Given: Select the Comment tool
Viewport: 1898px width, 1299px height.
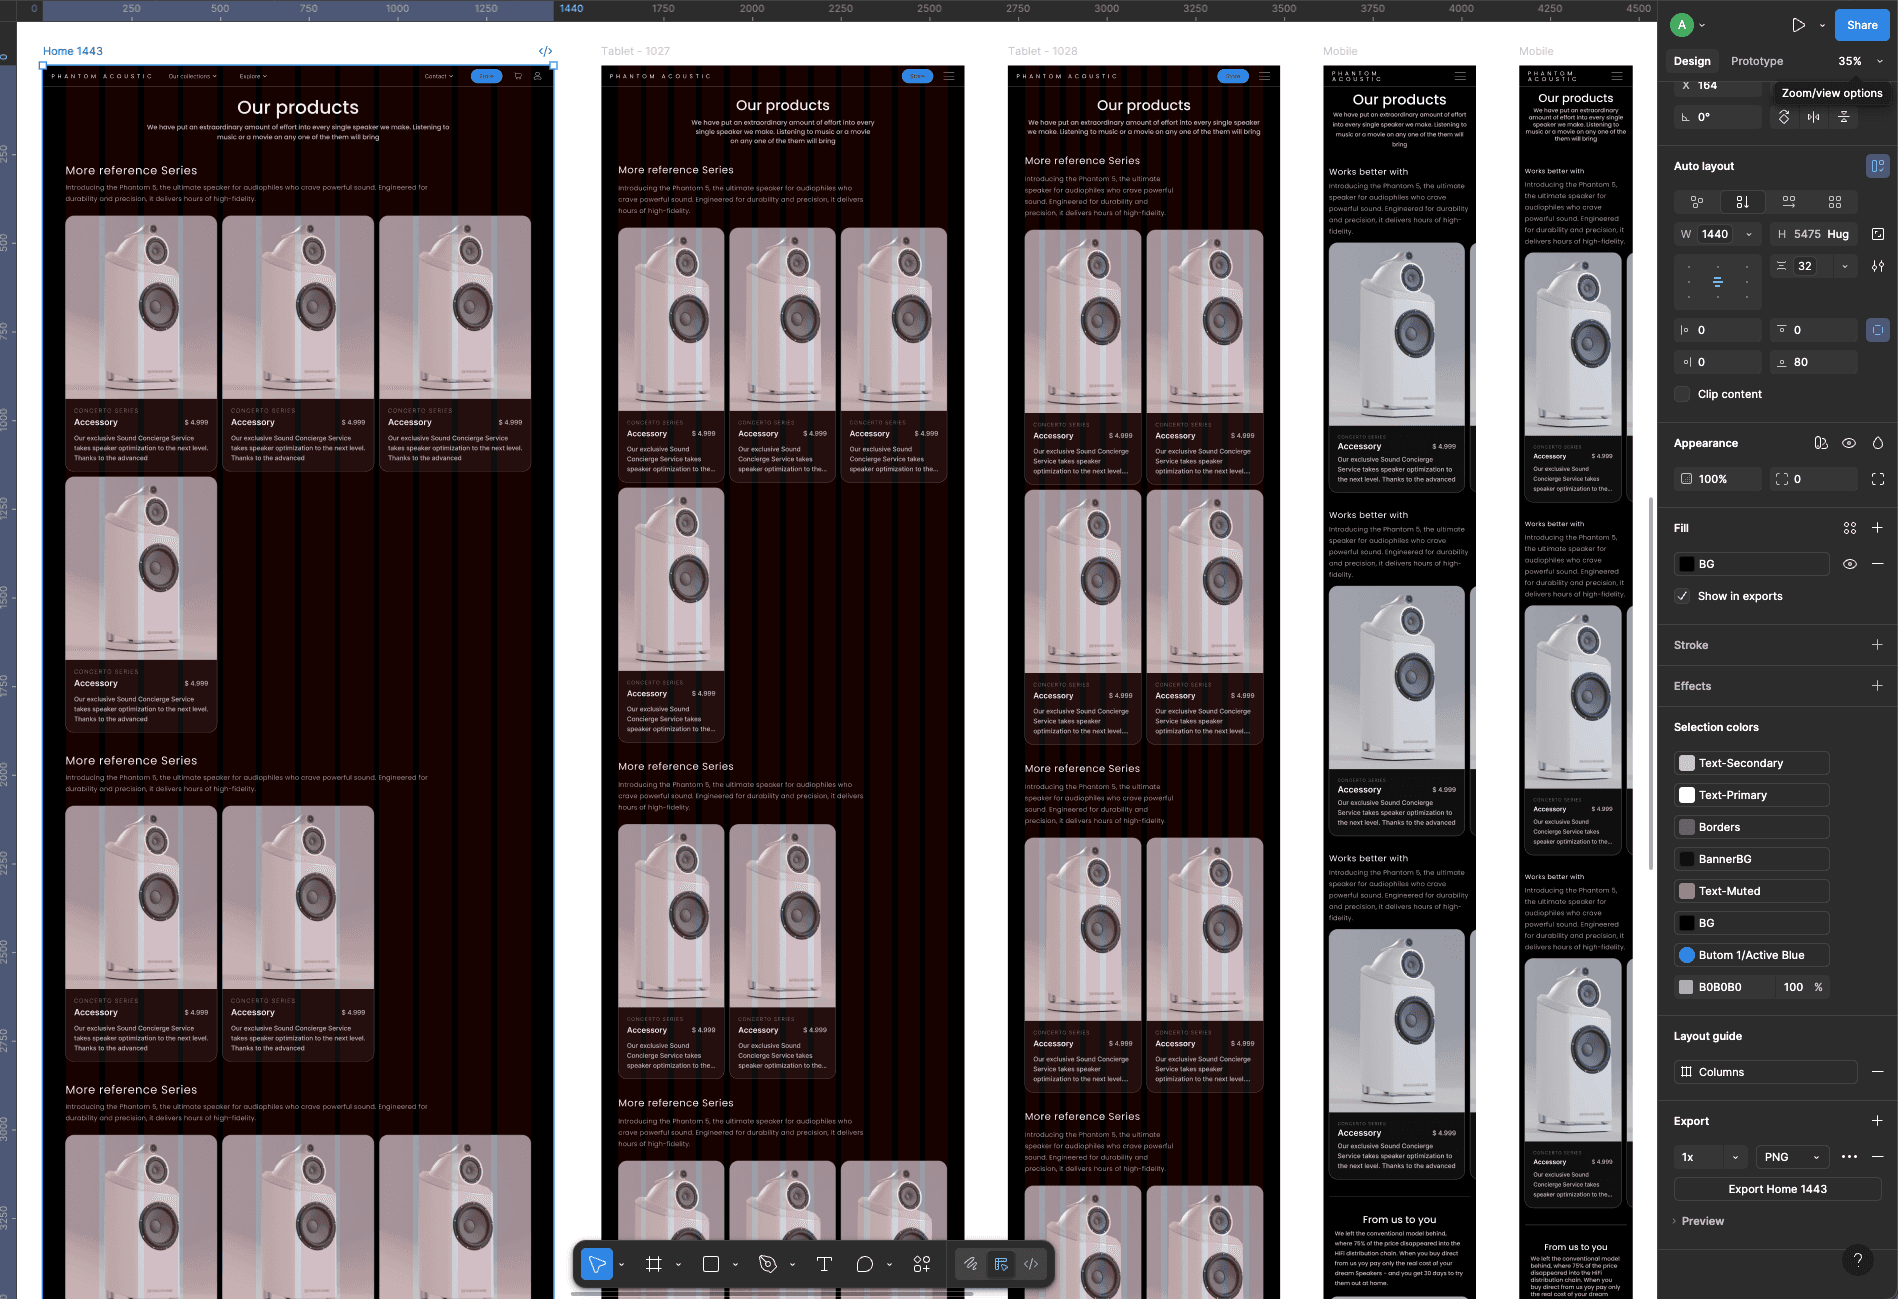Looking at the screenshot, I should tap(865, 1264).
